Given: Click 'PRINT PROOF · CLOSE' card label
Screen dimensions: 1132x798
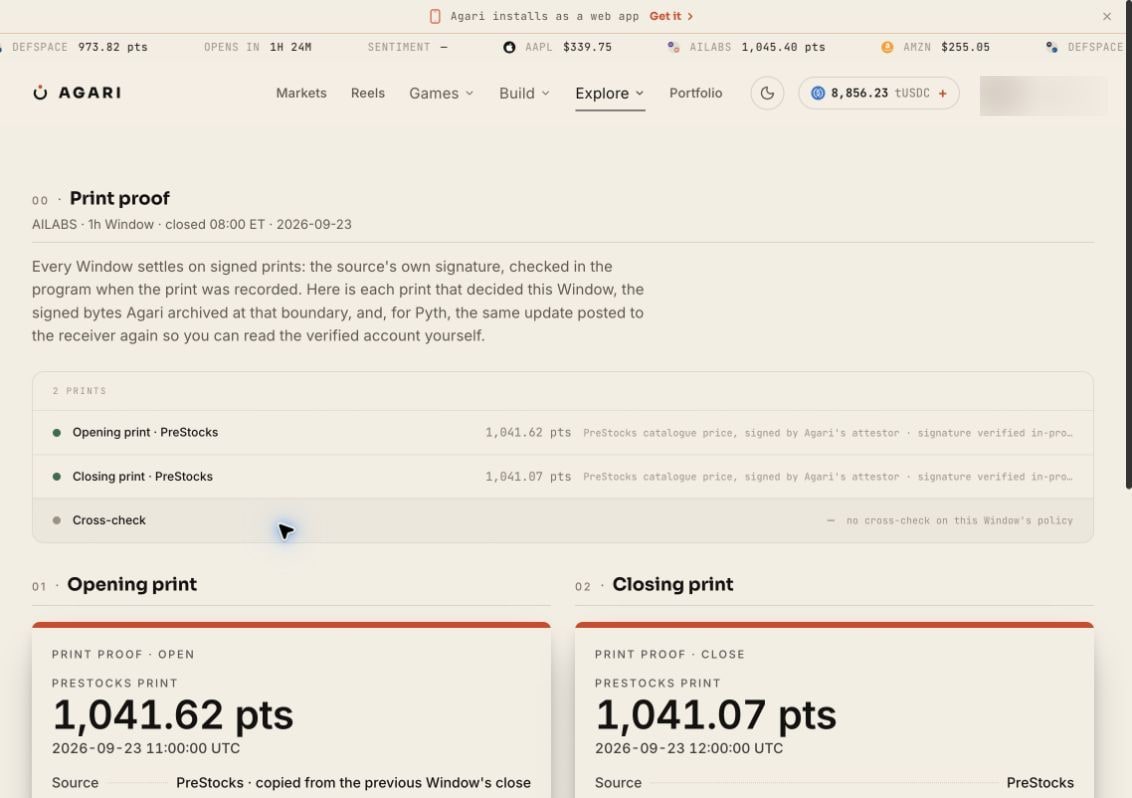Looking at the screenshot, I should coord(669,654).
